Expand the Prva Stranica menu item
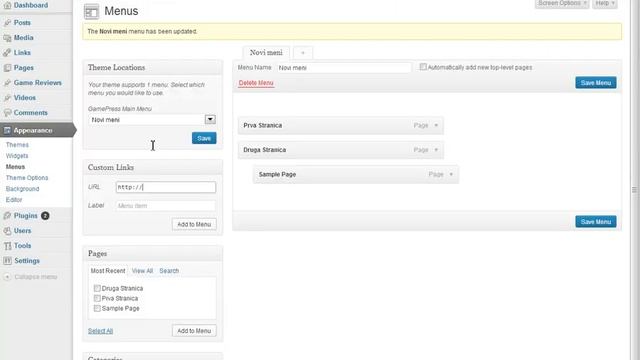This screenshot has width=640, height=360. (x=436, y=125)
